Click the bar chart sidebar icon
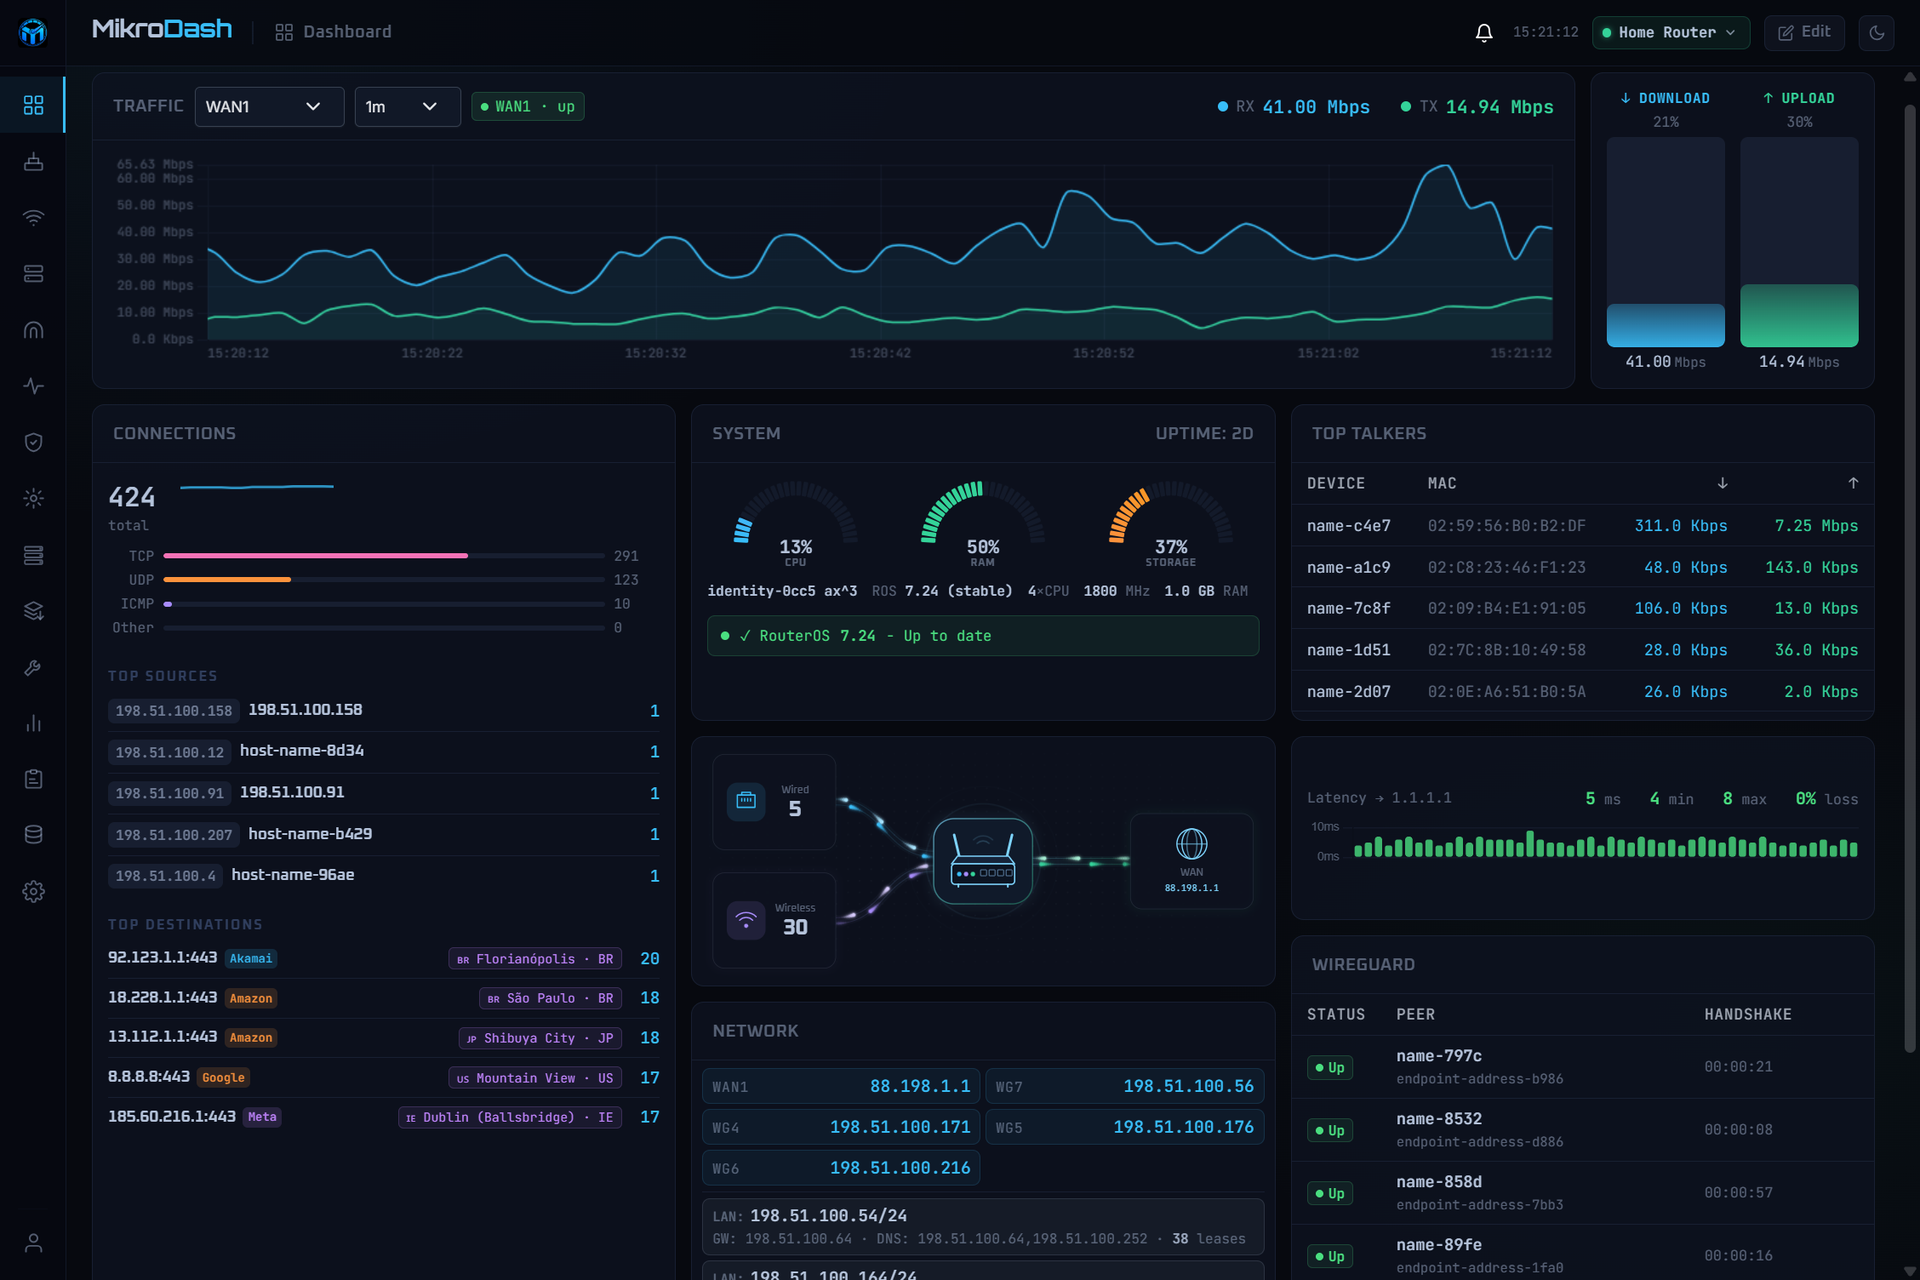 [x=33, y=723]
